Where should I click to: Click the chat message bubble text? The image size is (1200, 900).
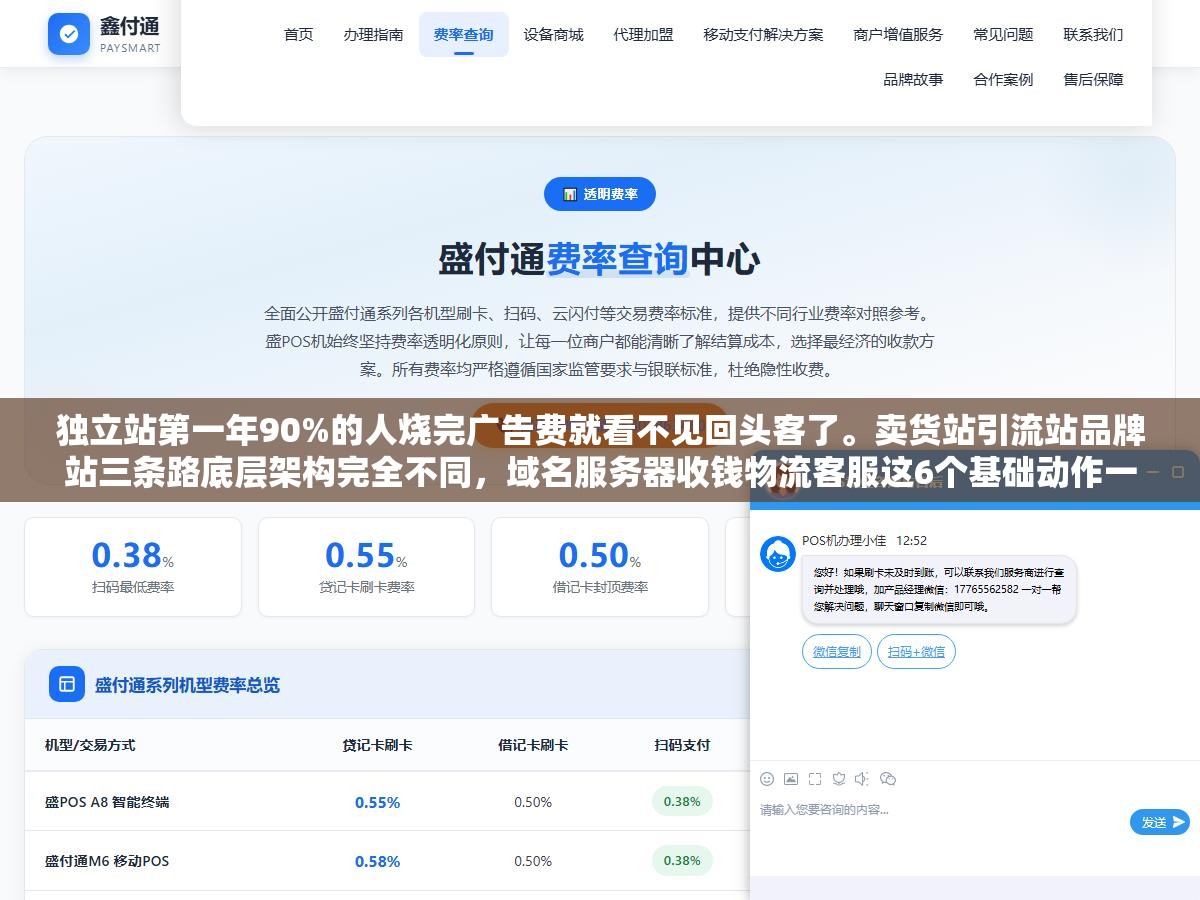pos(939,589)
